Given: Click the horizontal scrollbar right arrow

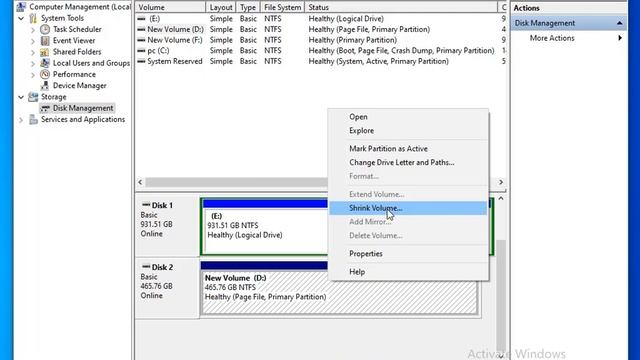Looking at the screenshot, I should click(501, 182).
